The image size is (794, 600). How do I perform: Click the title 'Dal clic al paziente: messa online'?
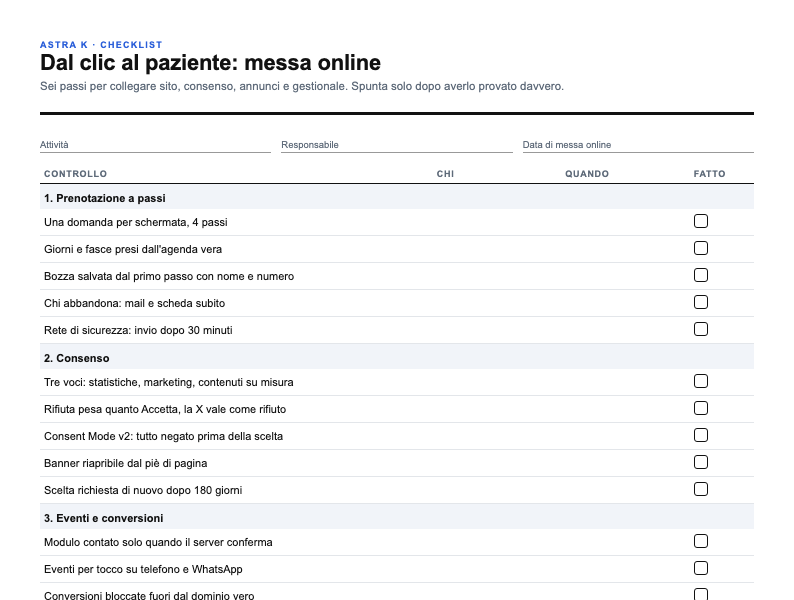tap(210, 63)
